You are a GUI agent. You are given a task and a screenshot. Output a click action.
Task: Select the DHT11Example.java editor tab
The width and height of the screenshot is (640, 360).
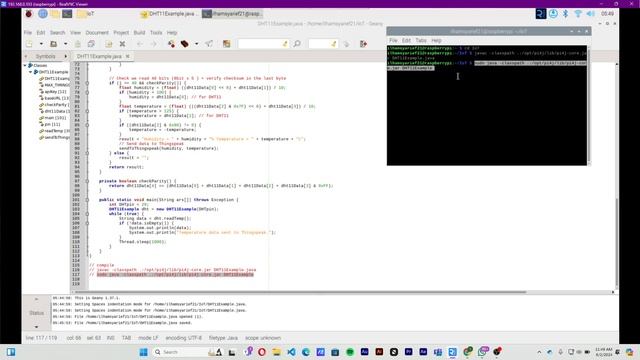pyautogui.click(x=99, y=56)
